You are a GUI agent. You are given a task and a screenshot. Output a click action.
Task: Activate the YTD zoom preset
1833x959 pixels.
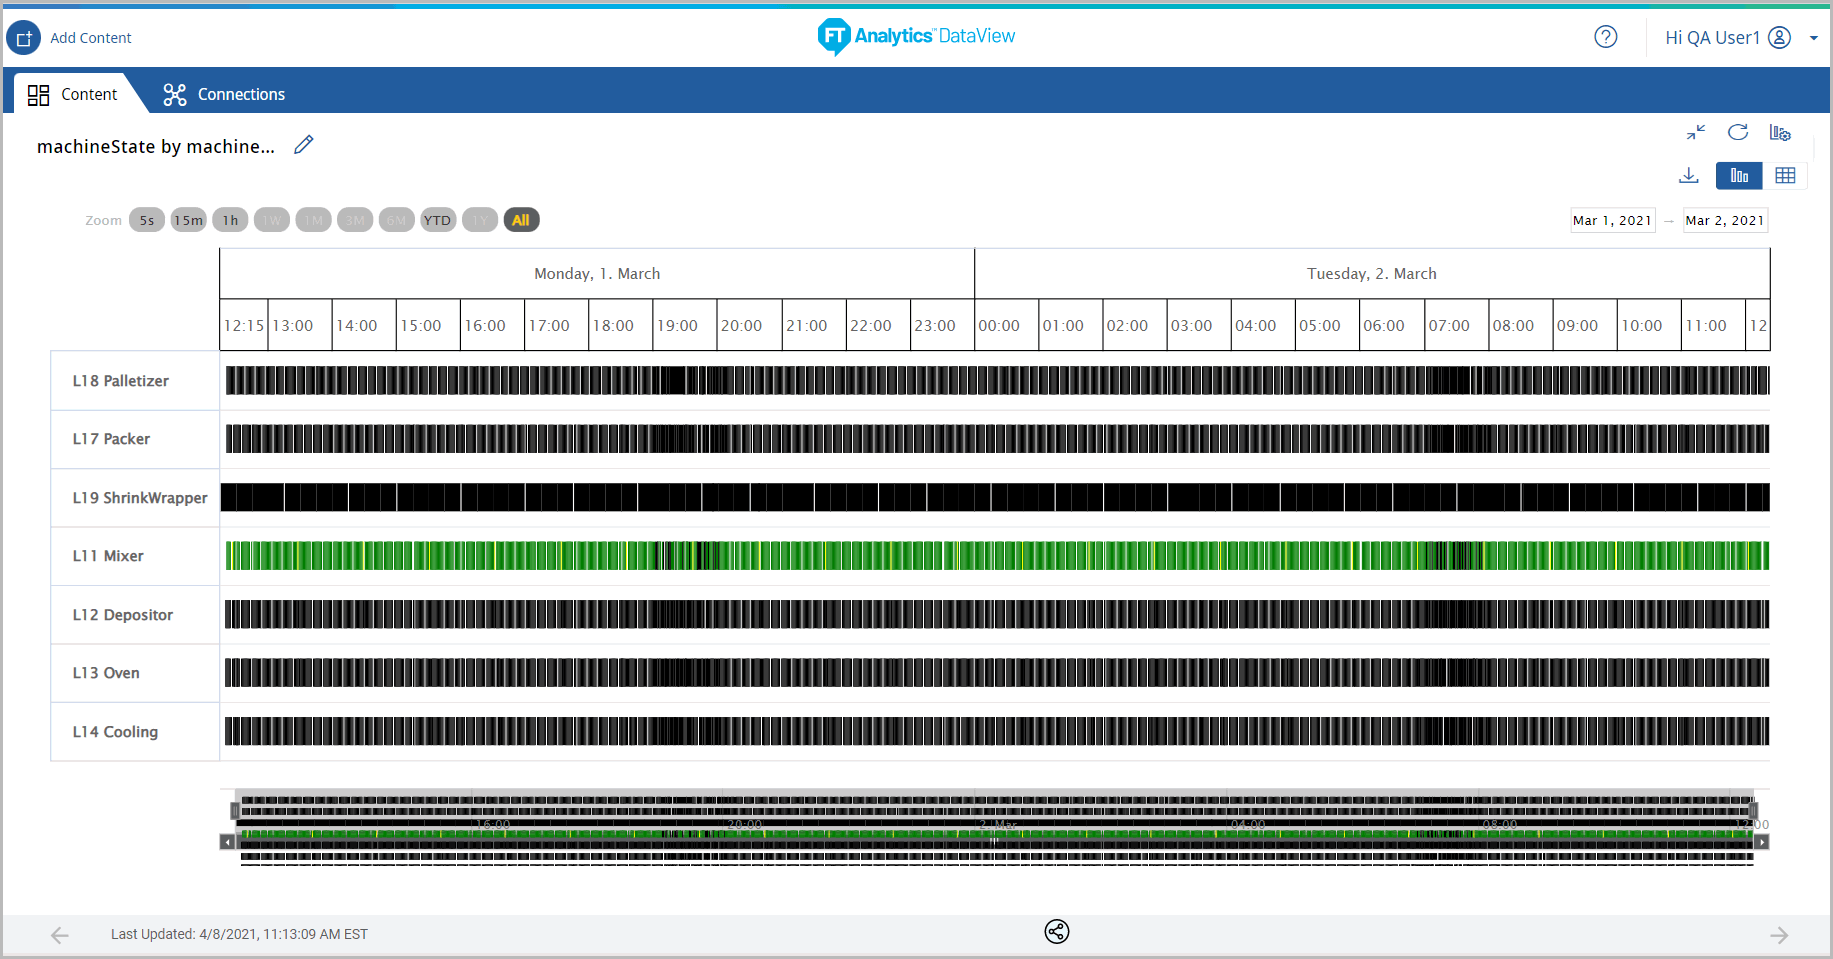pyautogui.click(x=438, y=219)
